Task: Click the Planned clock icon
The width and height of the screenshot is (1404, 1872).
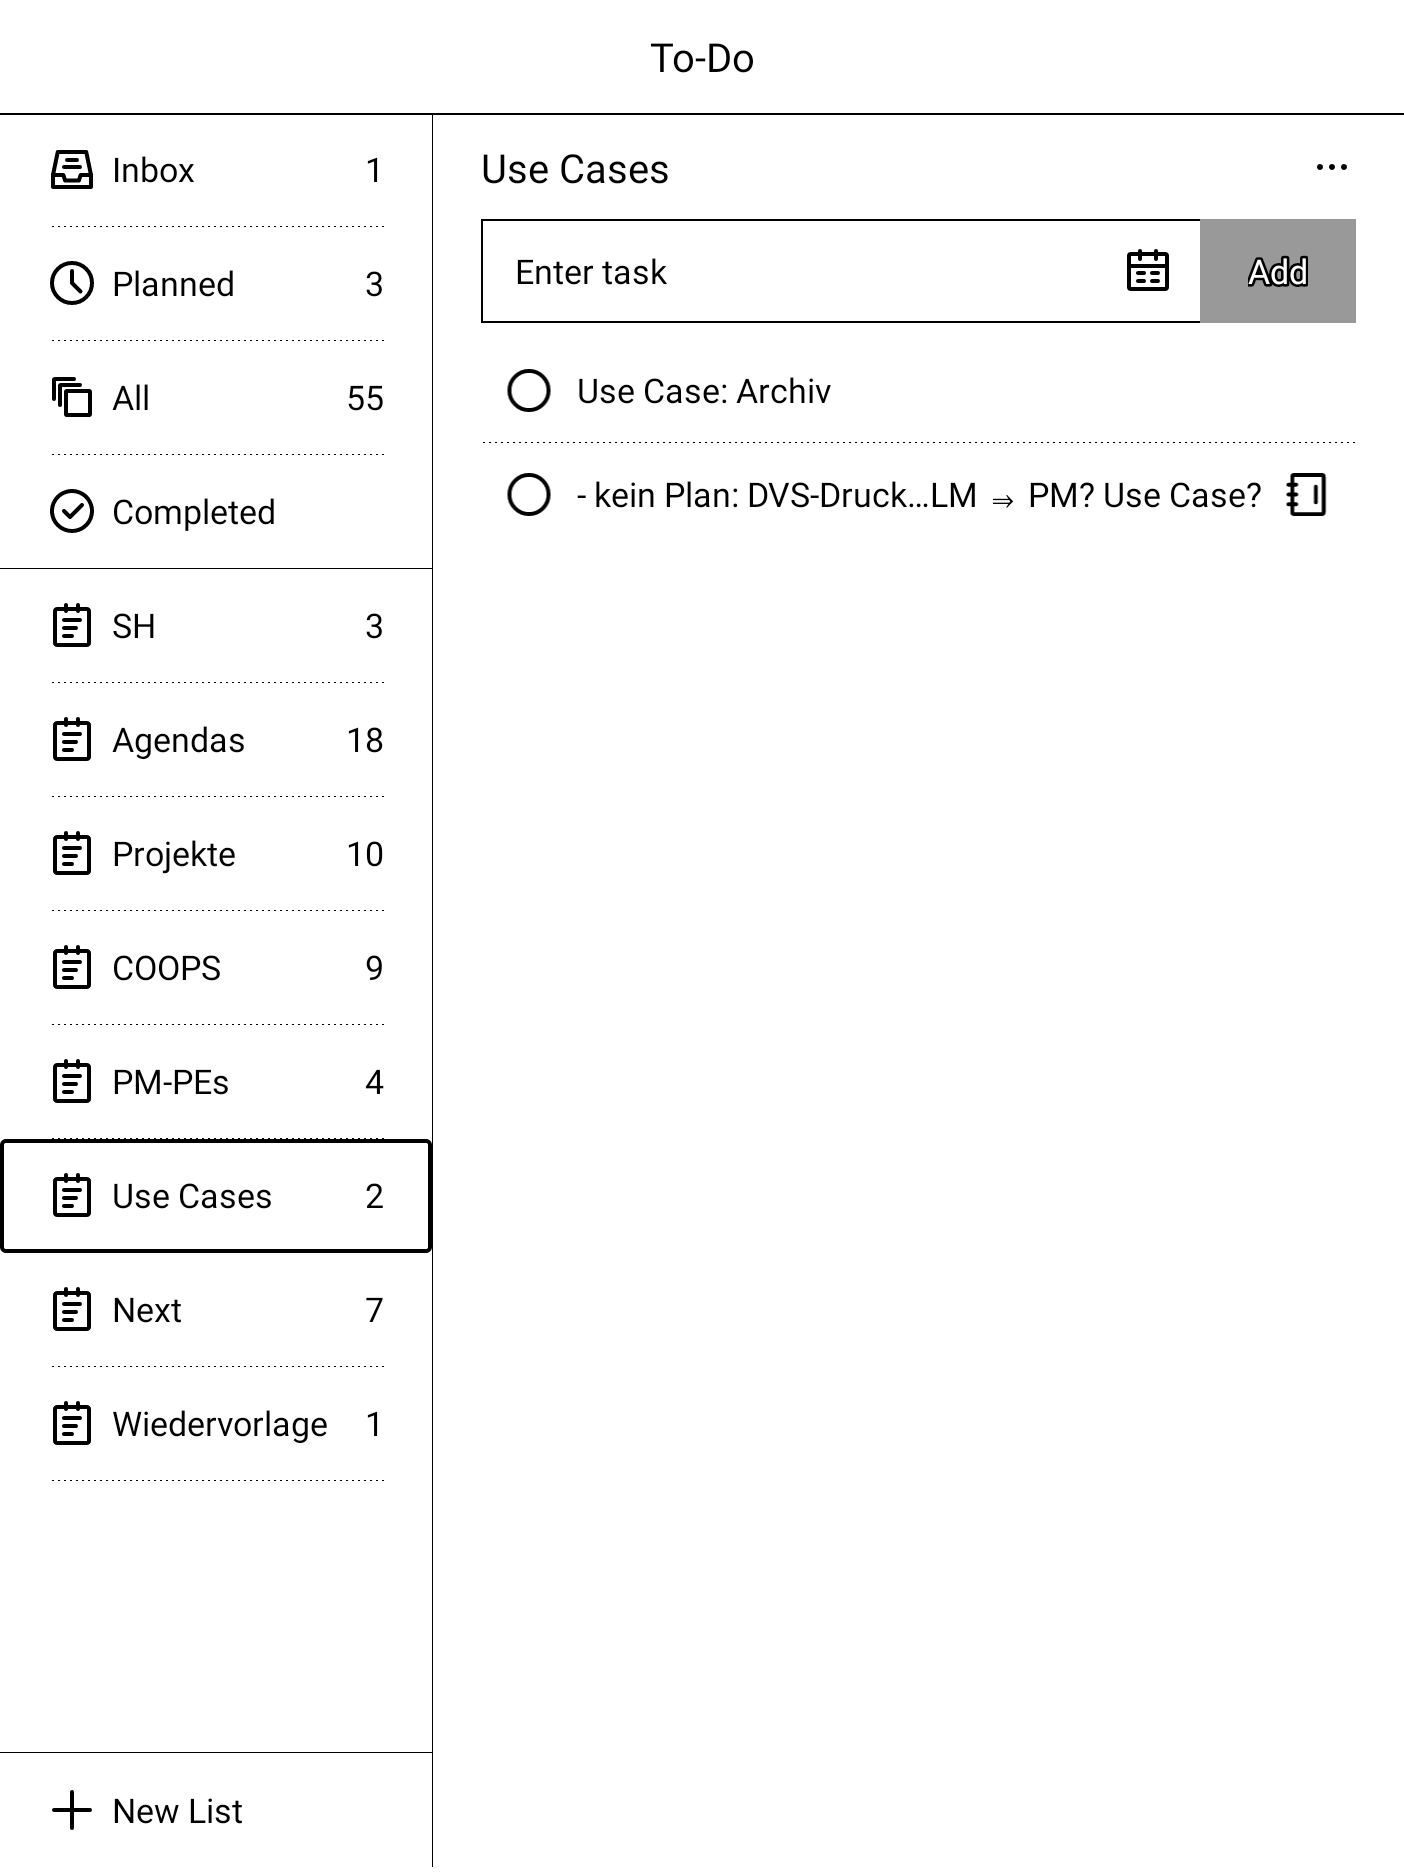Action: pos(72,284)
